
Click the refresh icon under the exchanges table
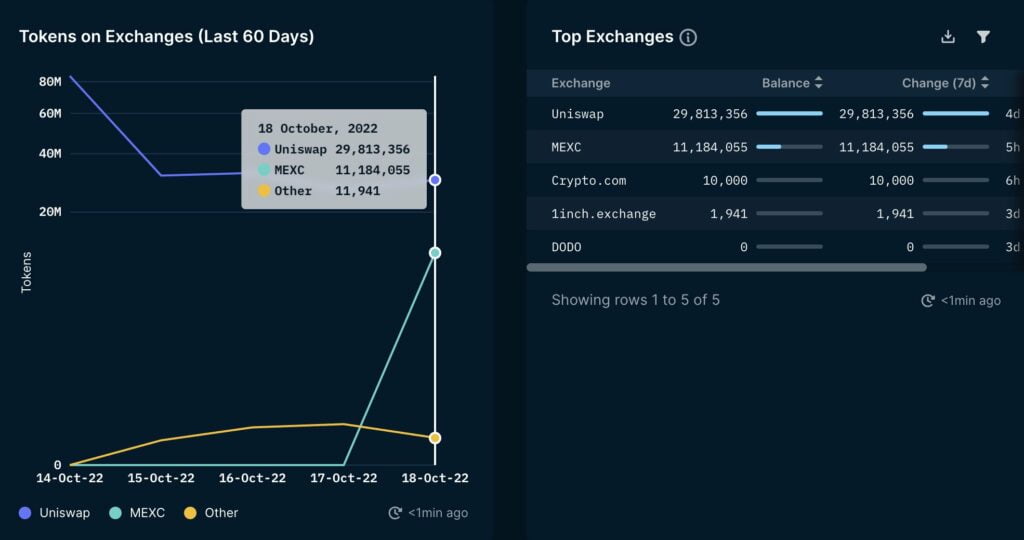coord(928,300)
